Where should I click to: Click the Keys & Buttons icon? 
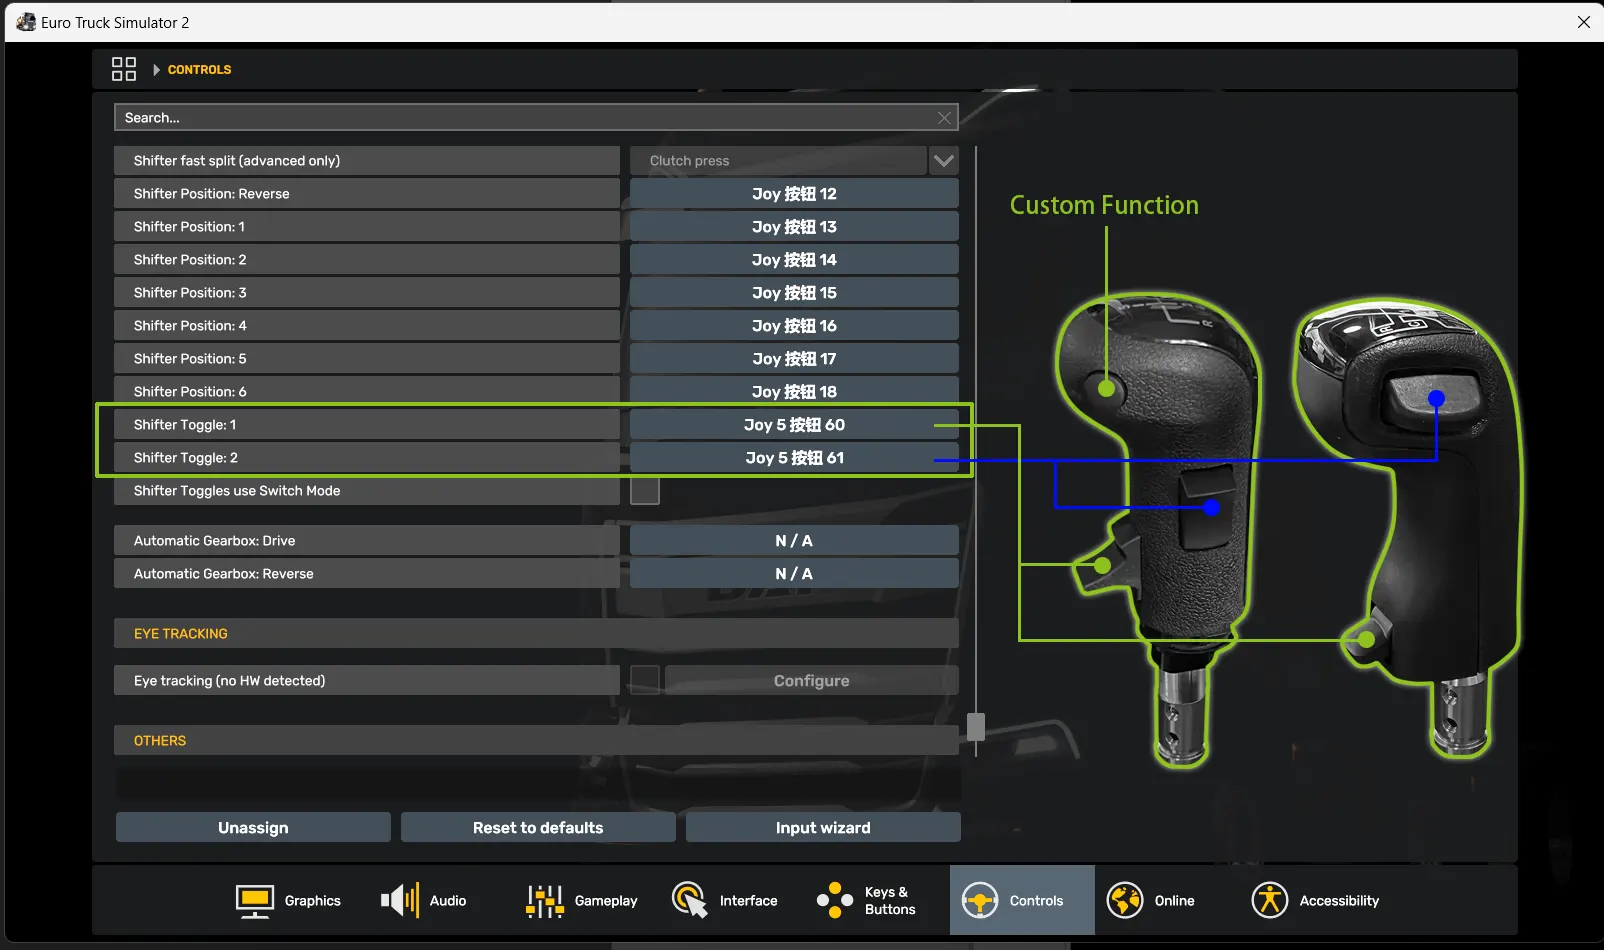coord(835,901)
